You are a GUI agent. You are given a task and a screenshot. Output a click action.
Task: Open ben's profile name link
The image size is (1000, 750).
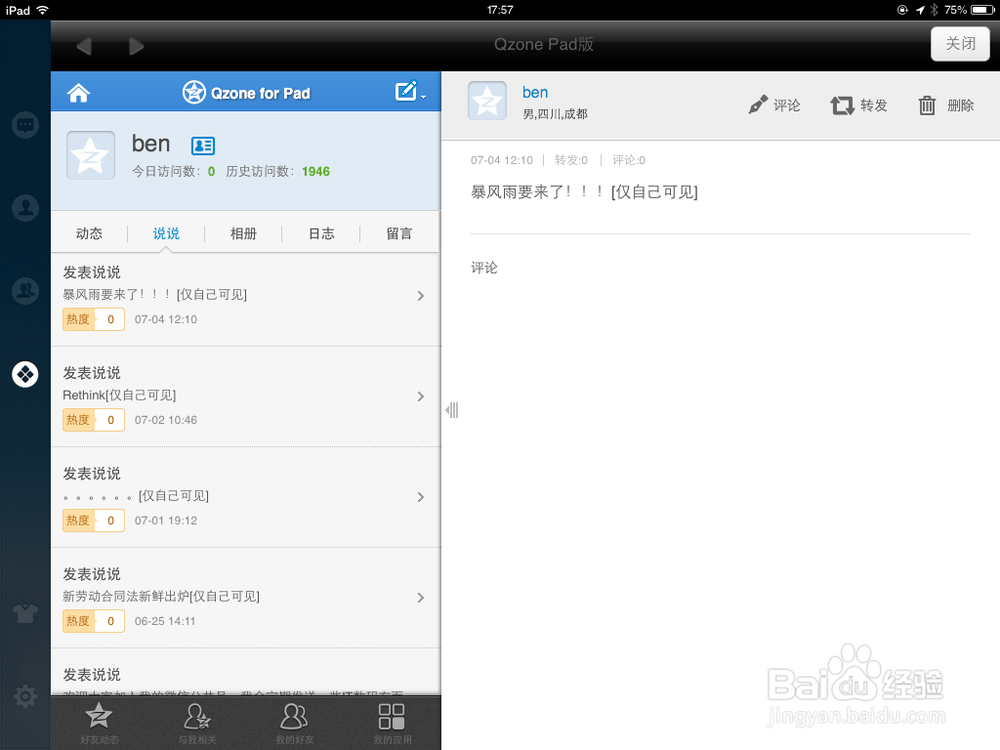click(535, 92)
